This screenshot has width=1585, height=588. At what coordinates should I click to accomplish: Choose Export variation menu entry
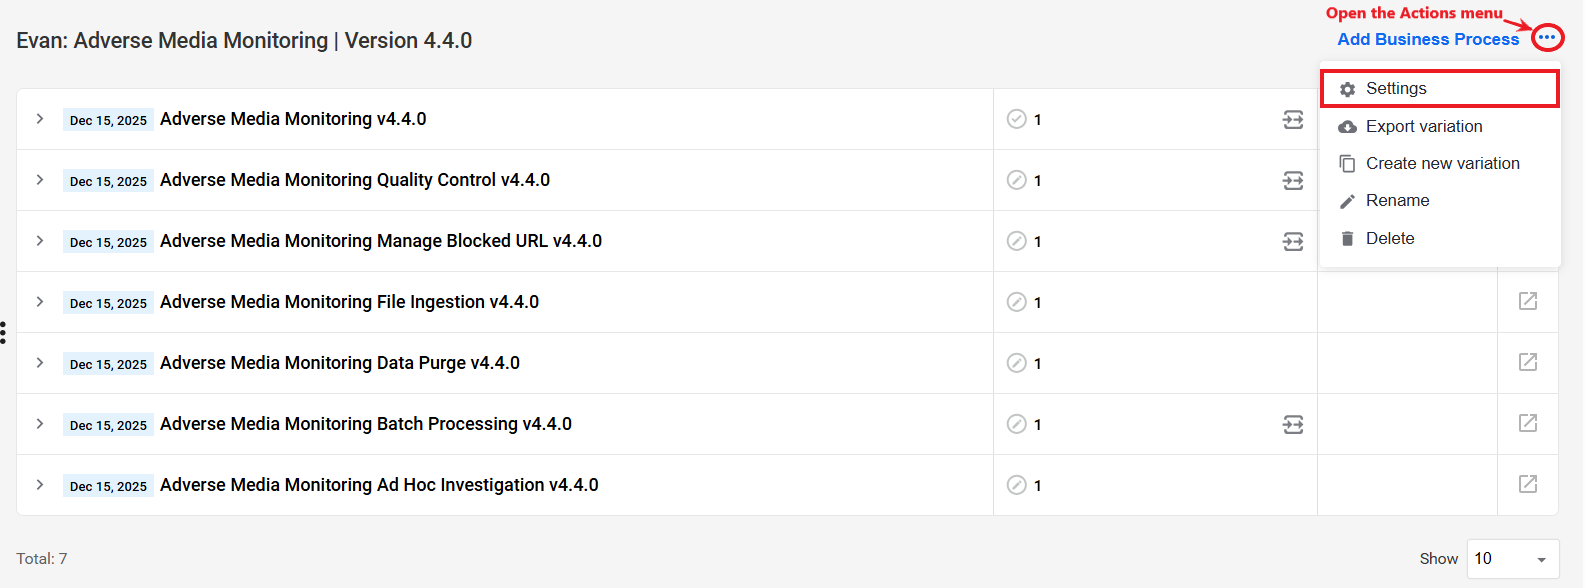1440,127
